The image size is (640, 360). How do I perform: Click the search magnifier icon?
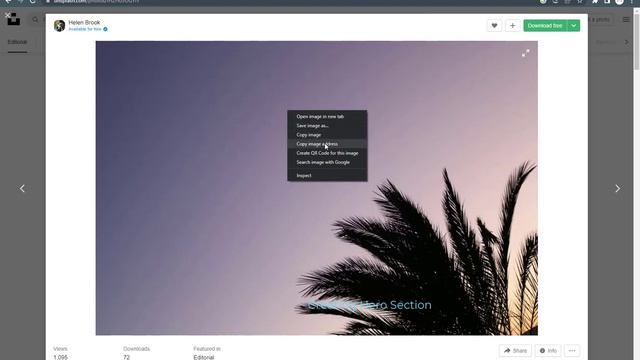[x=36, y=19]
